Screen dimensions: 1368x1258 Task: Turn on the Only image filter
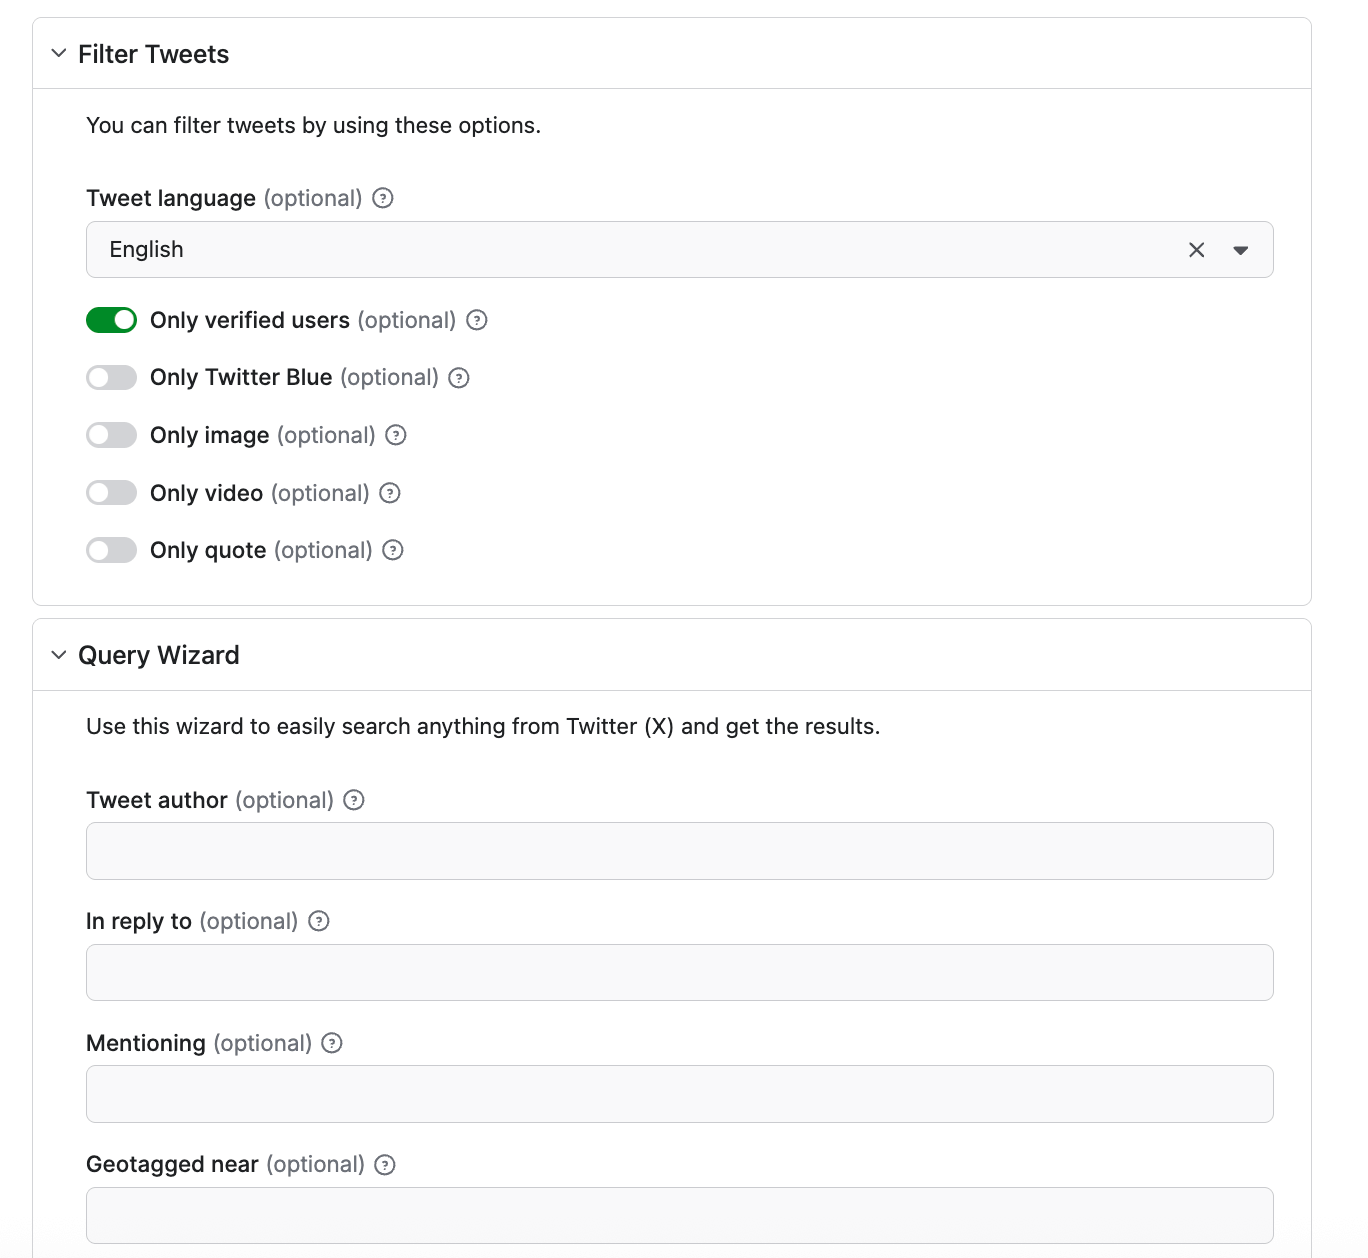[x=111, y=435]
